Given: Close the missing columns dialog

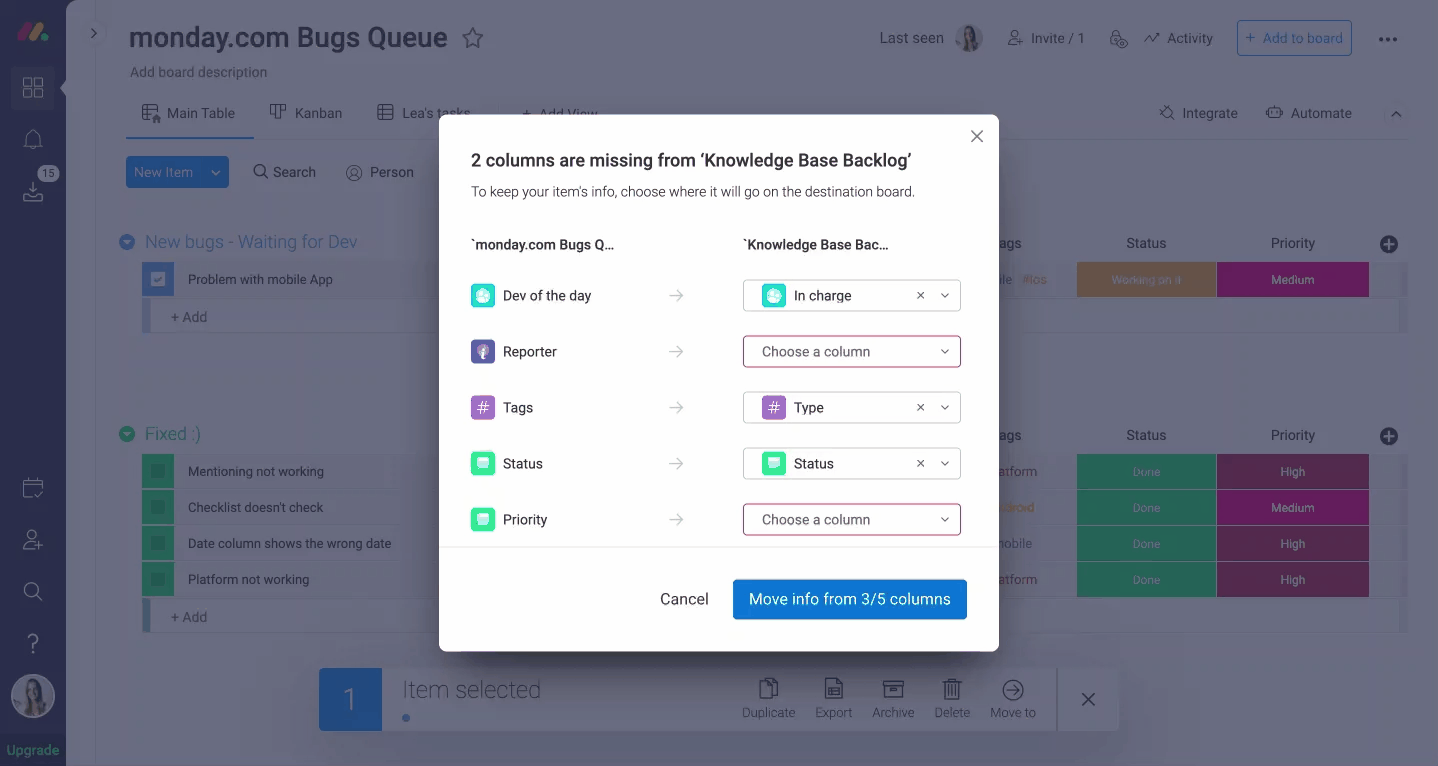Looking at the screenshot, I should 977,136.
